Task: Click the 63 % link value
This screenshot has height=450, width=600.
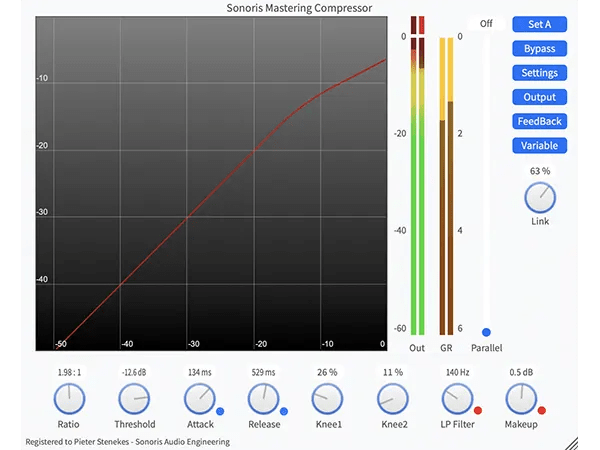Action: point(540,171)
